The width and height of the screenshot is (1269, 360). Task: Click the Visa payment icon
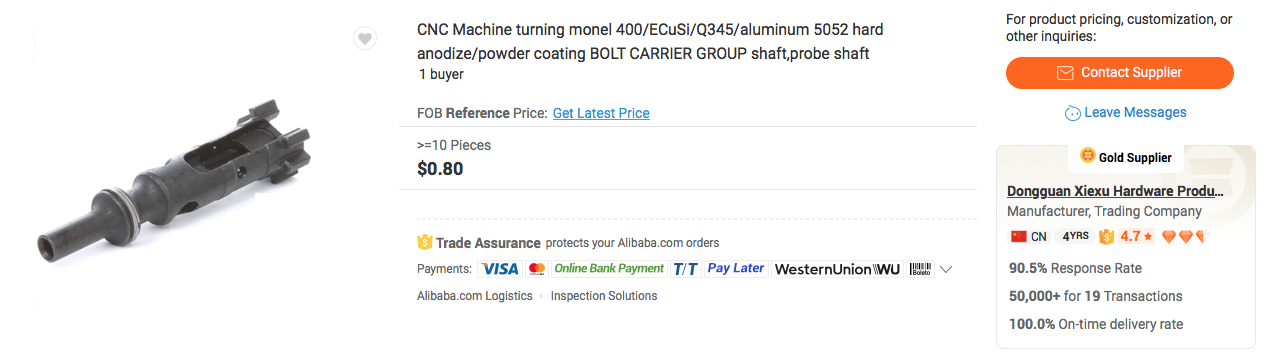(499, 269)
